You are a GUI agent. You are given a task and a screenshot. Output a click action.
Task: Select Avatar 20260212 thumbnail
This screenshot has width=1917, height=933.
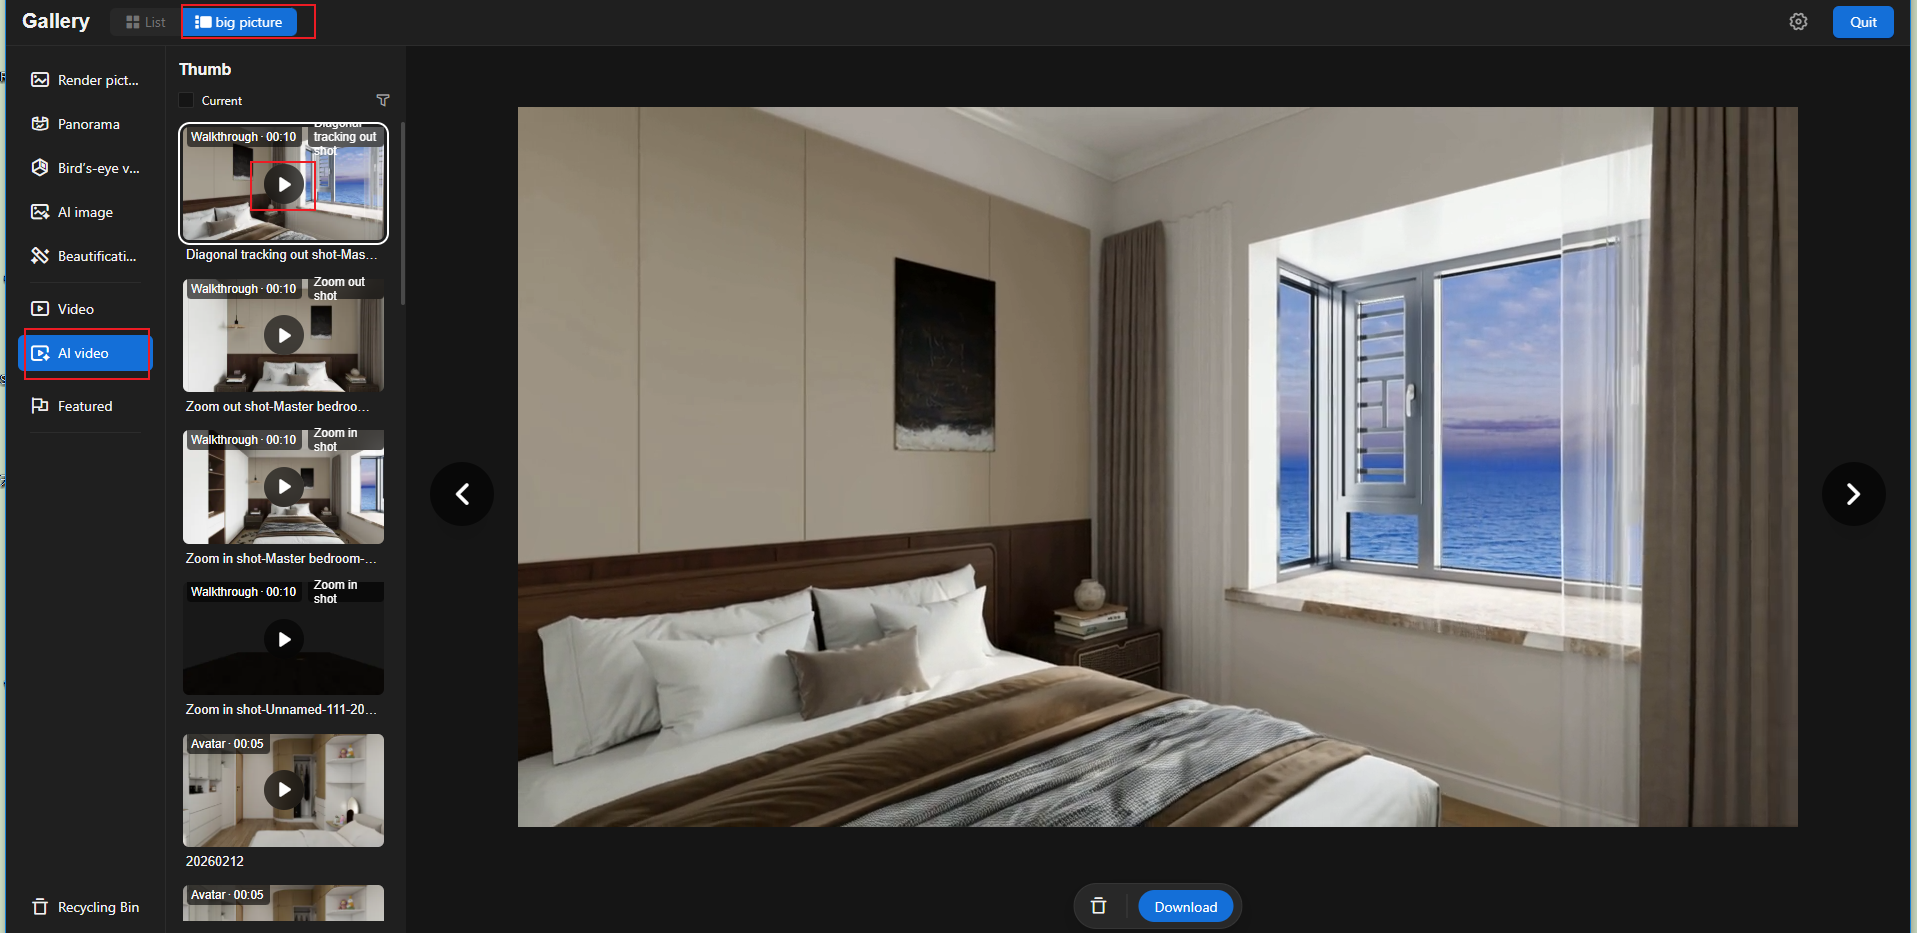[283, 790]
